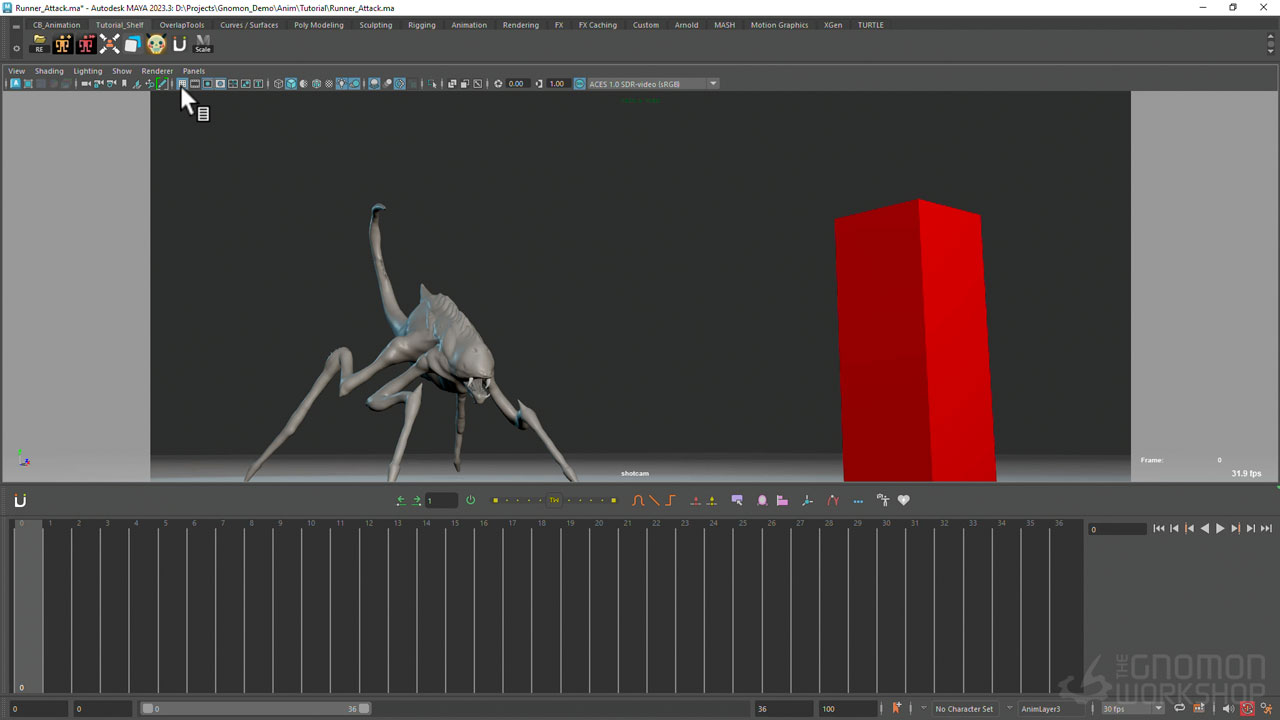Apply the linear tangent icon

pos(654,500)
